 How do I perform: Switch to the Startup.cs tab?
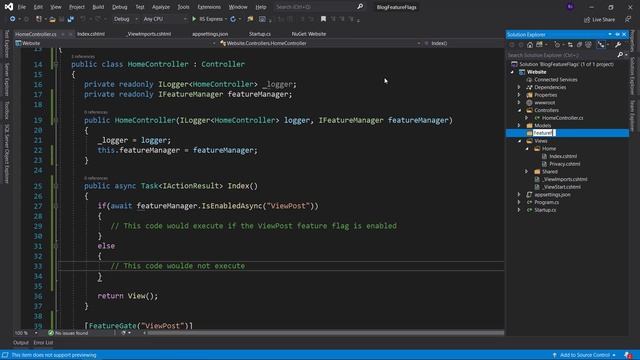tap(260, 34)
